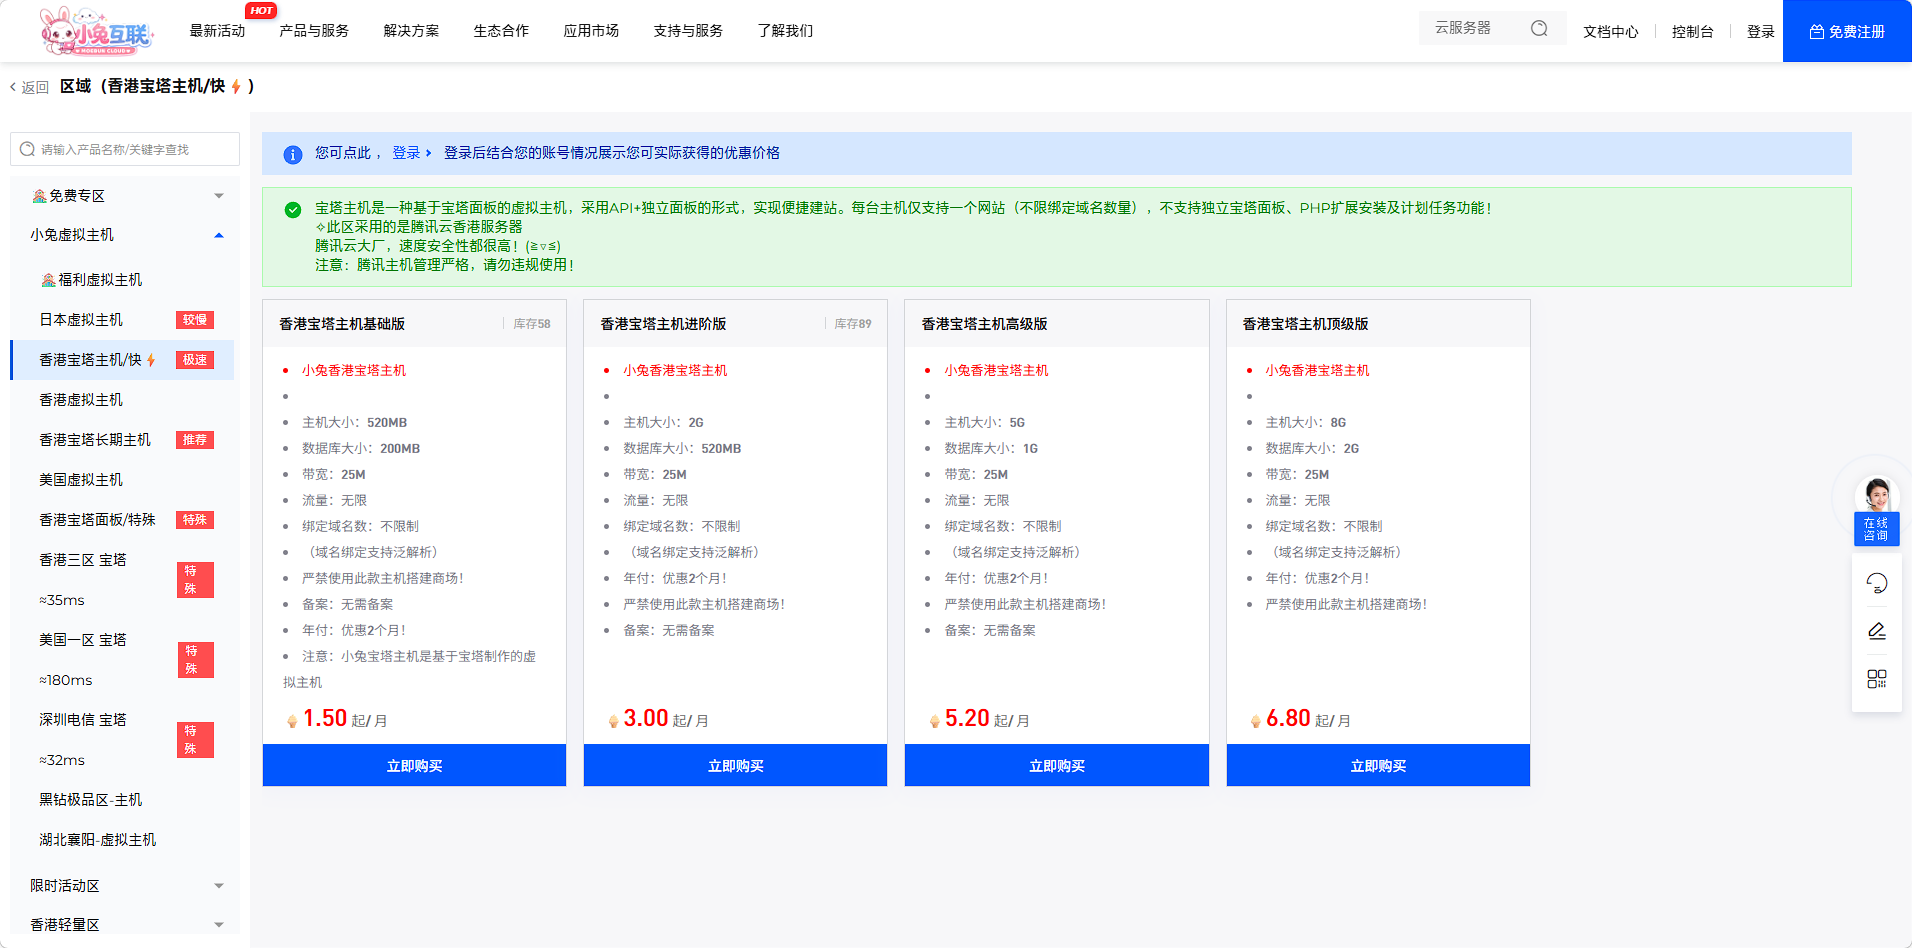This screenshot has width=1912, height=948.
Task: Click the 小兔互联 logo
Action: click(96, 31)
